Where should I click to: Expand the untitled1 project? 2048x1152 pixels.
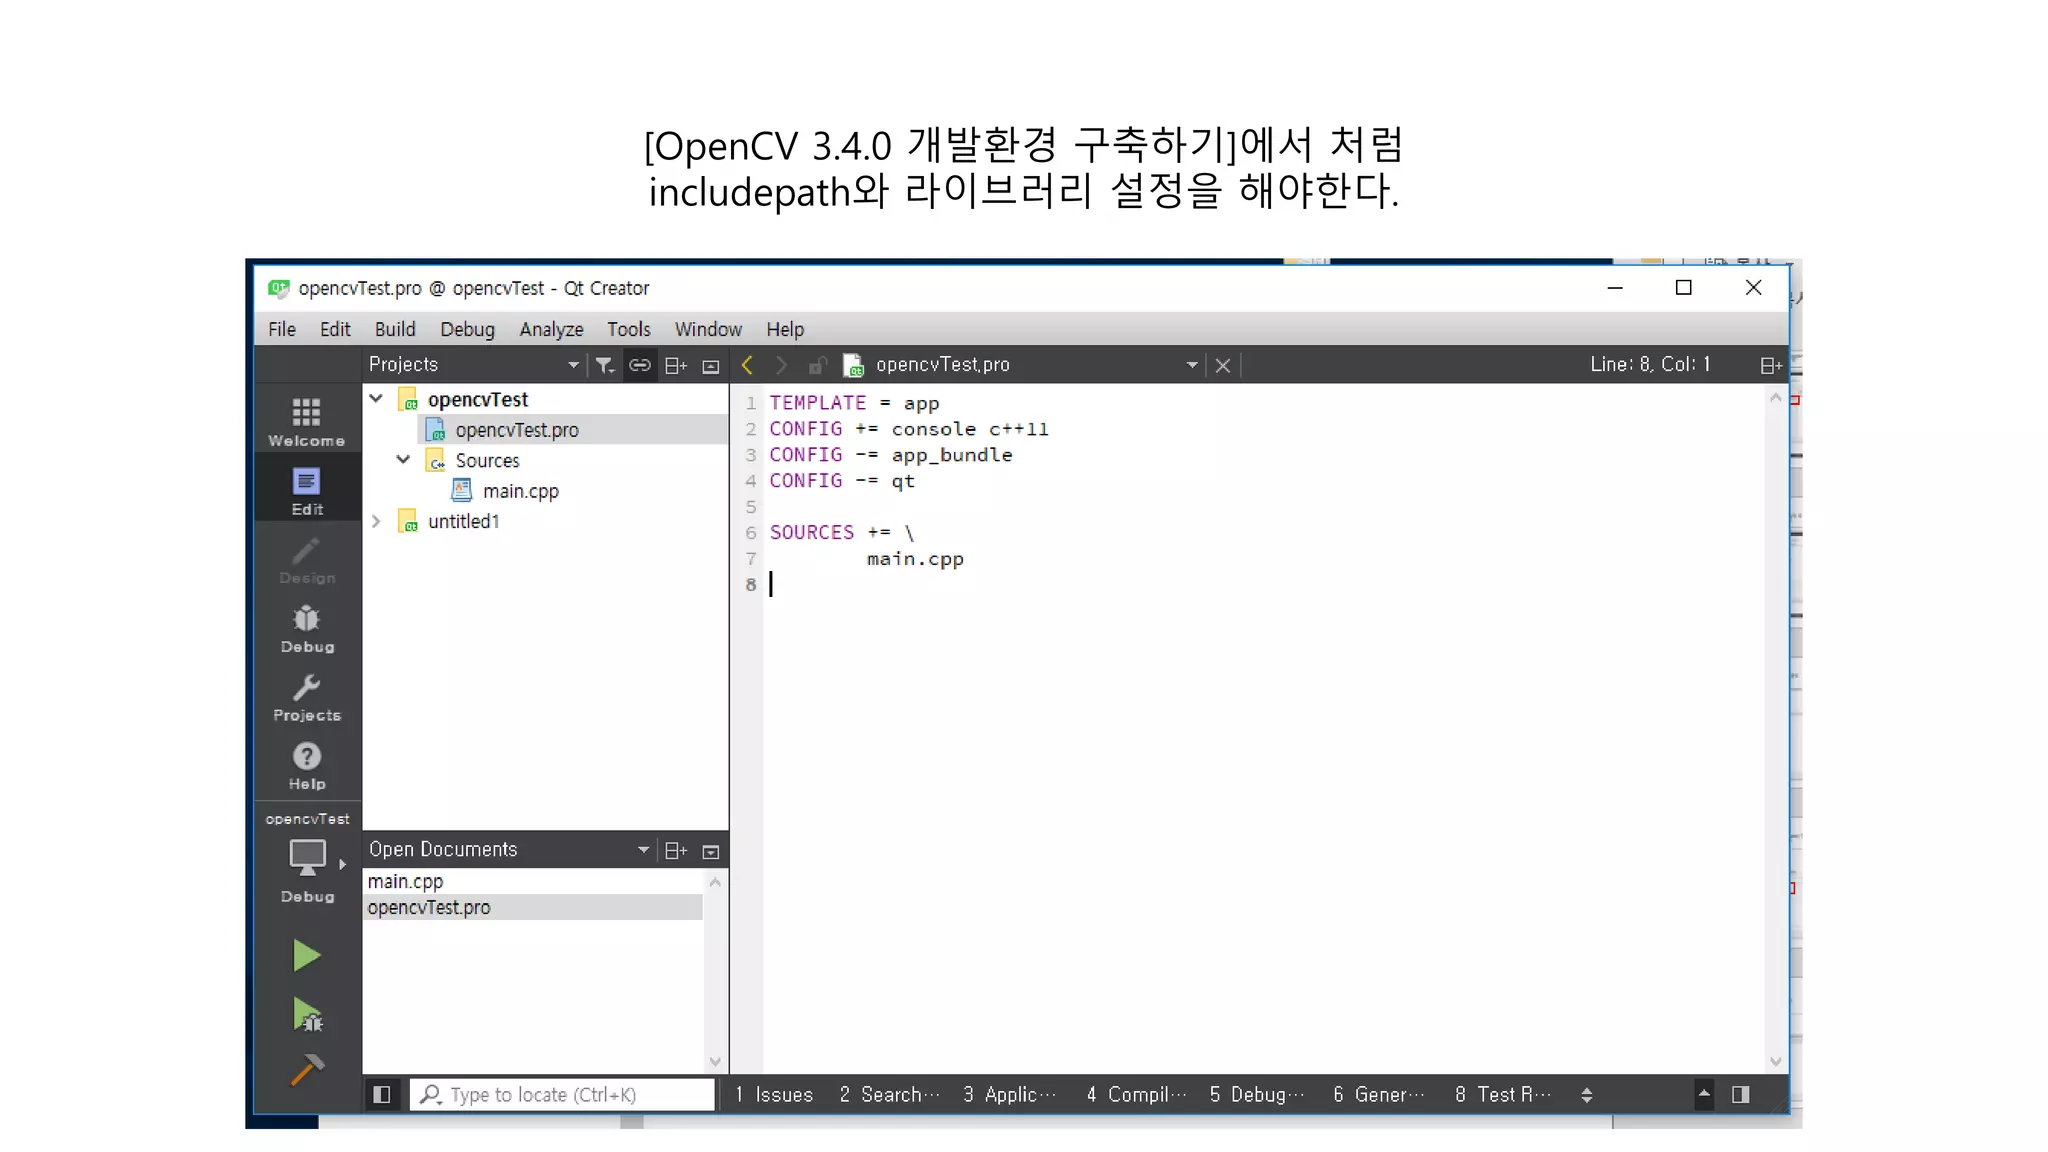coord(376,521)
